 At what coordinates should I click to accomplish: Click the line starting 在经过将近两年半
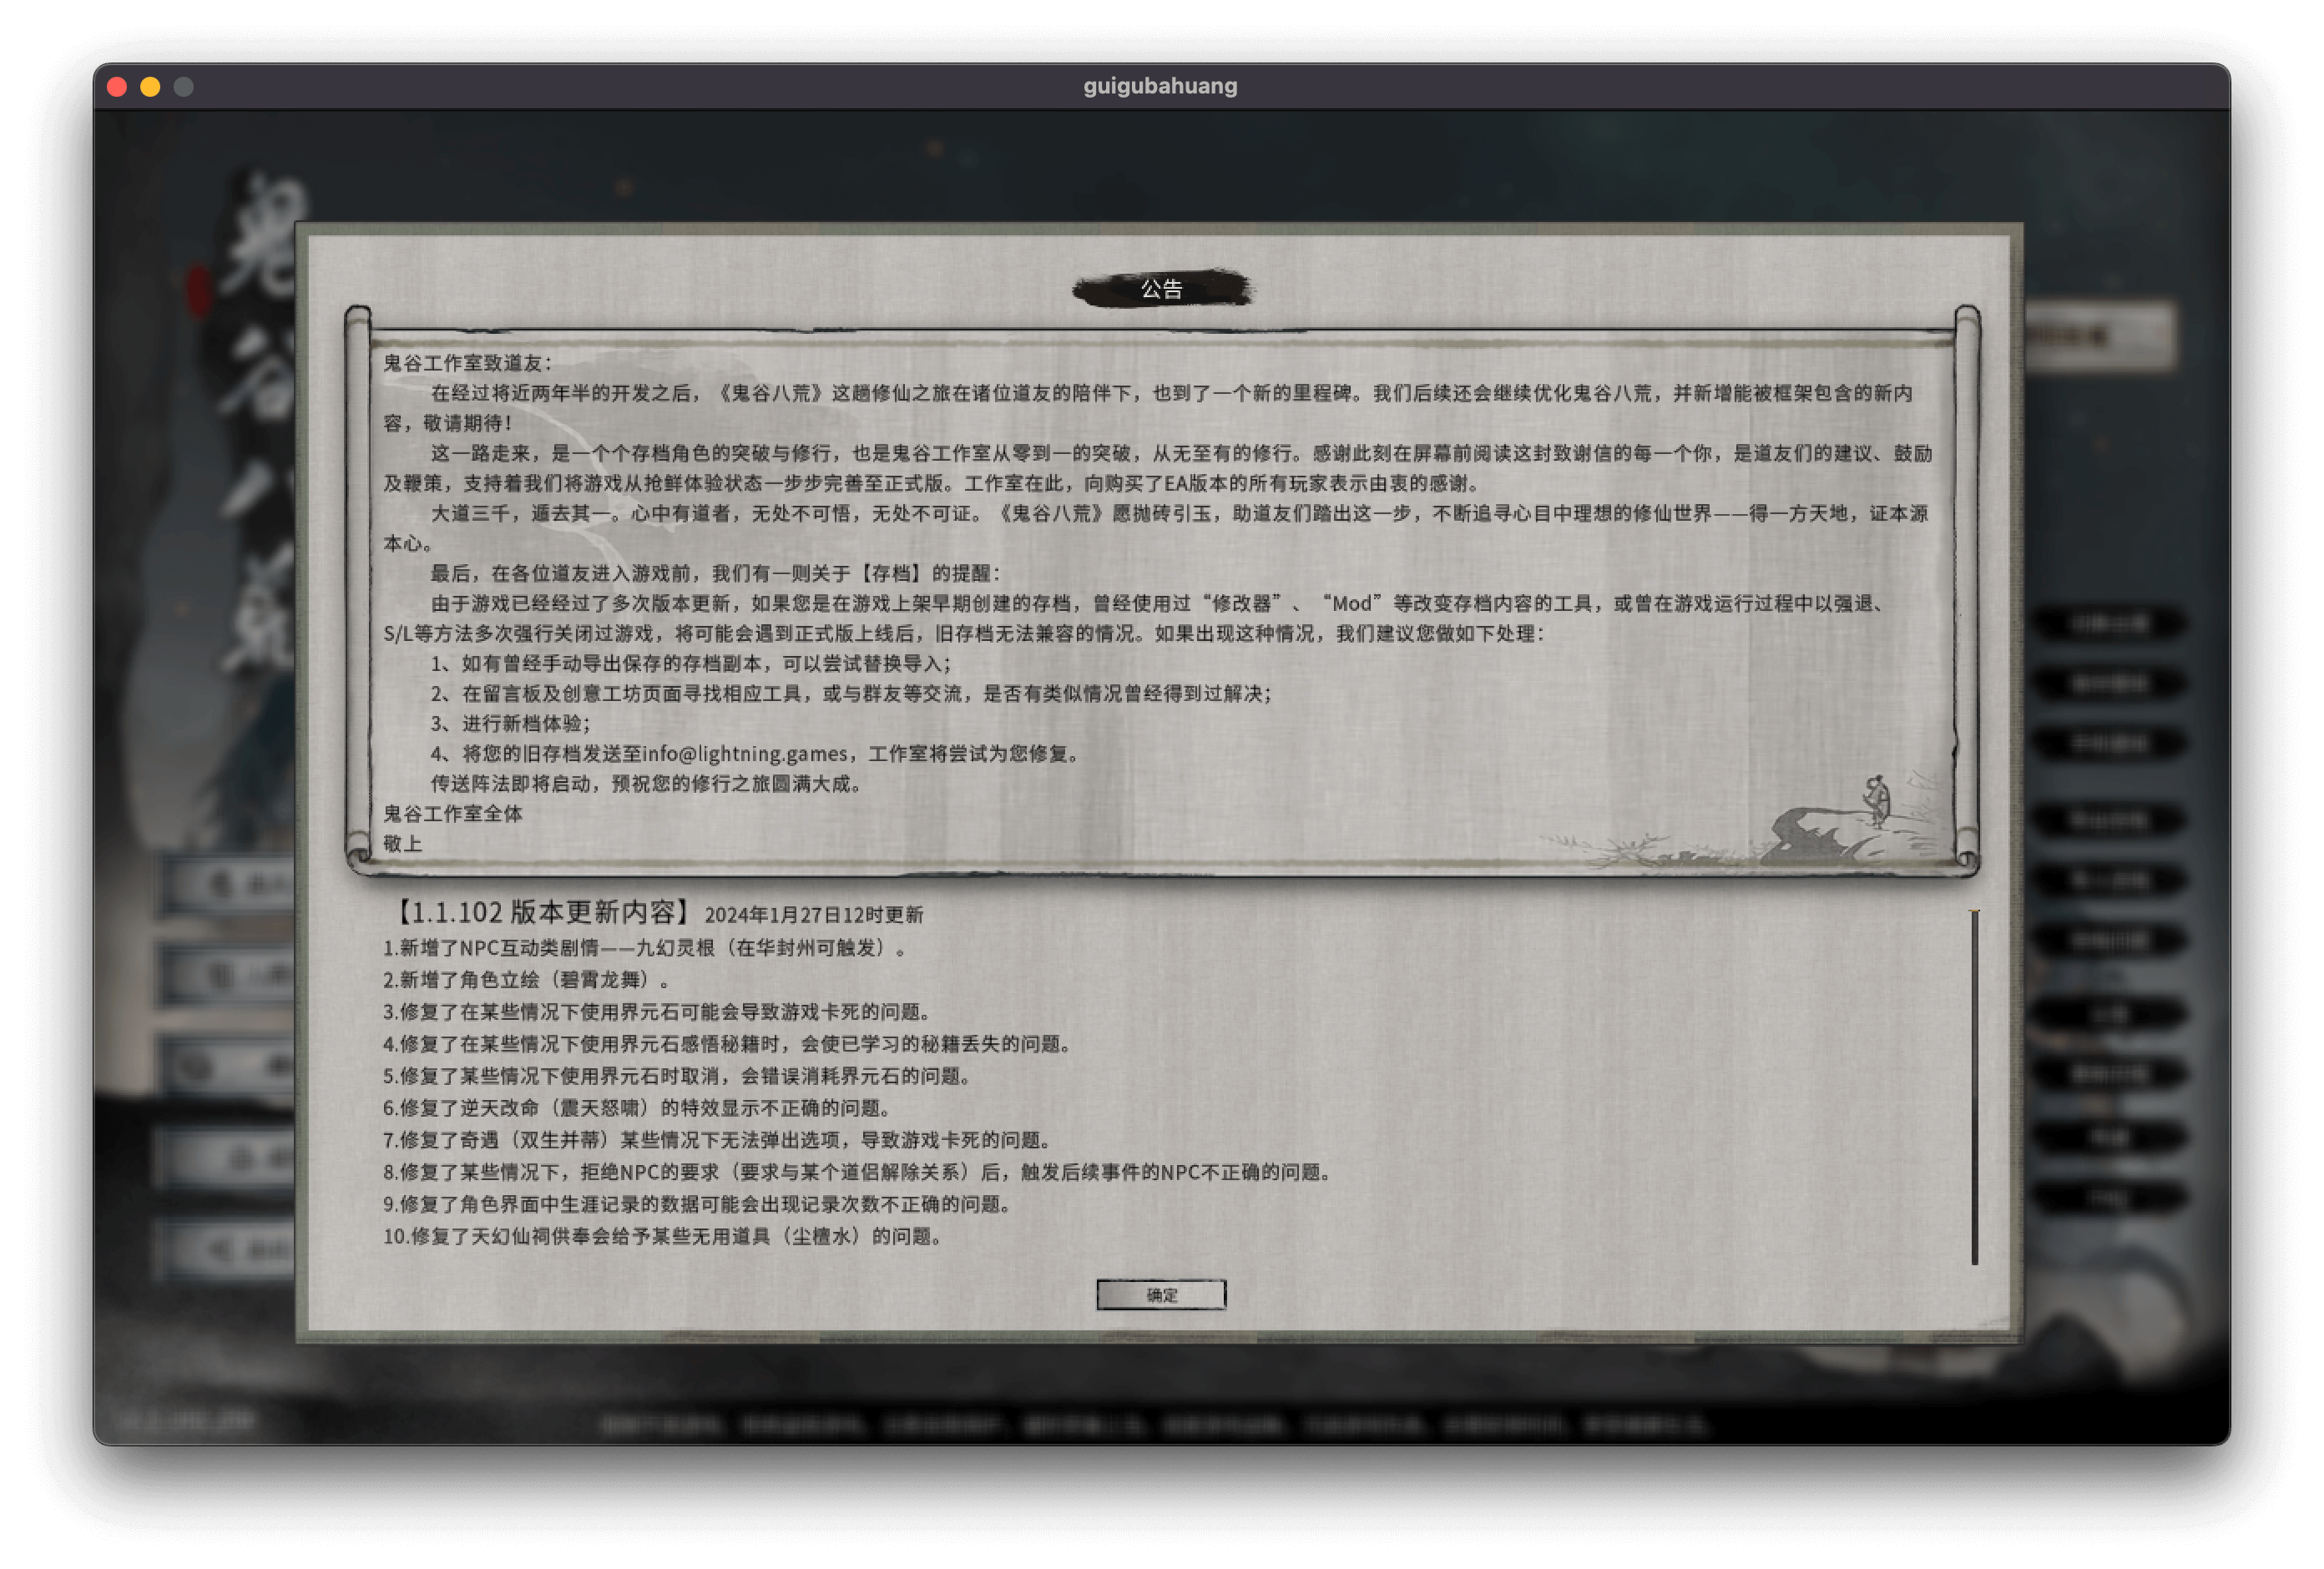1149,408
